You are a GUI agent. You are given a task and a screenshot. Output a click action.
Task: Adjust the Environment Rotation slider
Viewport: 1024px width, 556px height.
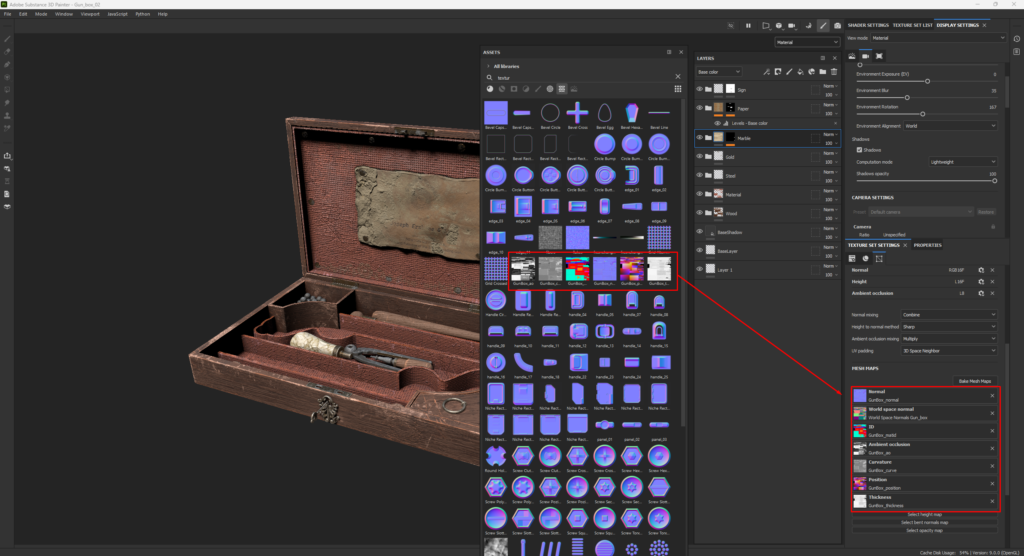[x=922, y=113]
